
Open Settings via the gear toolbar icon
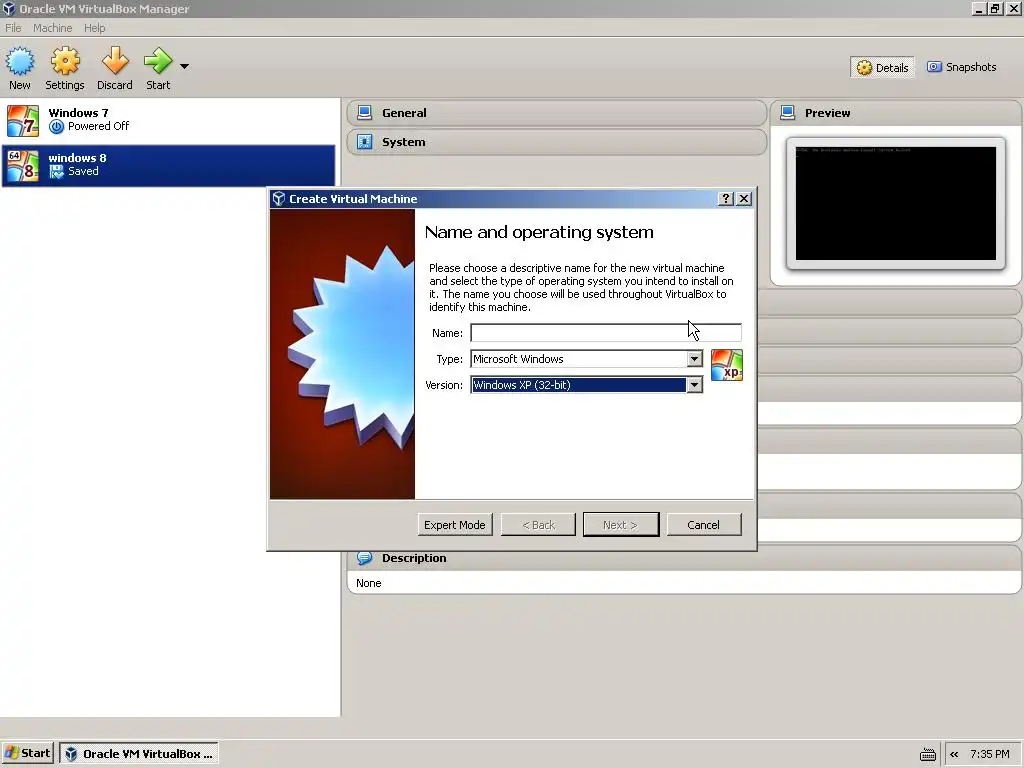click(x=65, y=61)
